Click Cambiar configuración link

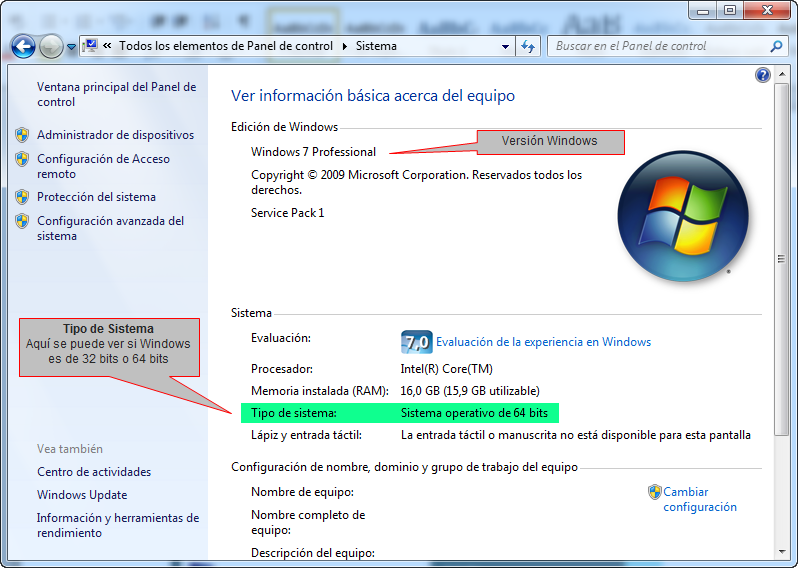click(700, 499)
